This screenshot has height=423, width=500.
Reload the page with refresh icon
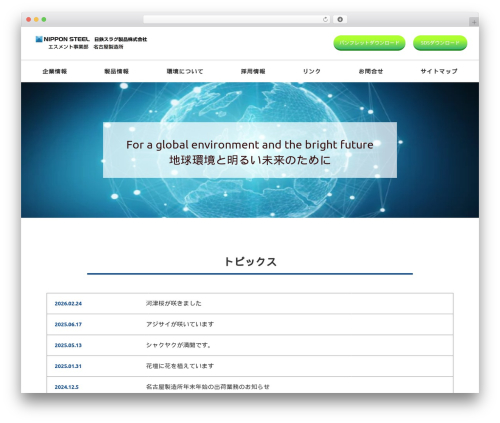coord(325,20)
